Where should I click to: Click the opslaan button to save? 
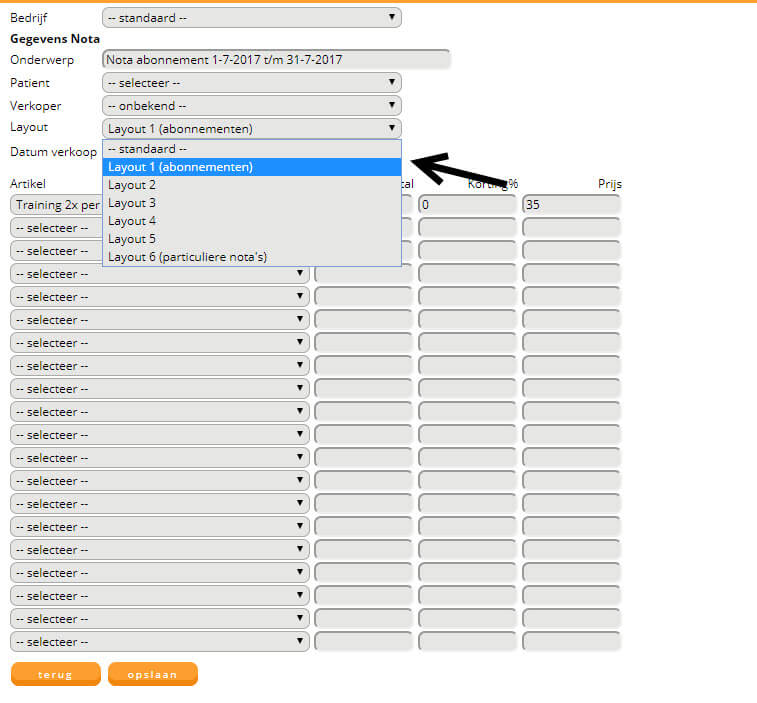pos(152,674)
